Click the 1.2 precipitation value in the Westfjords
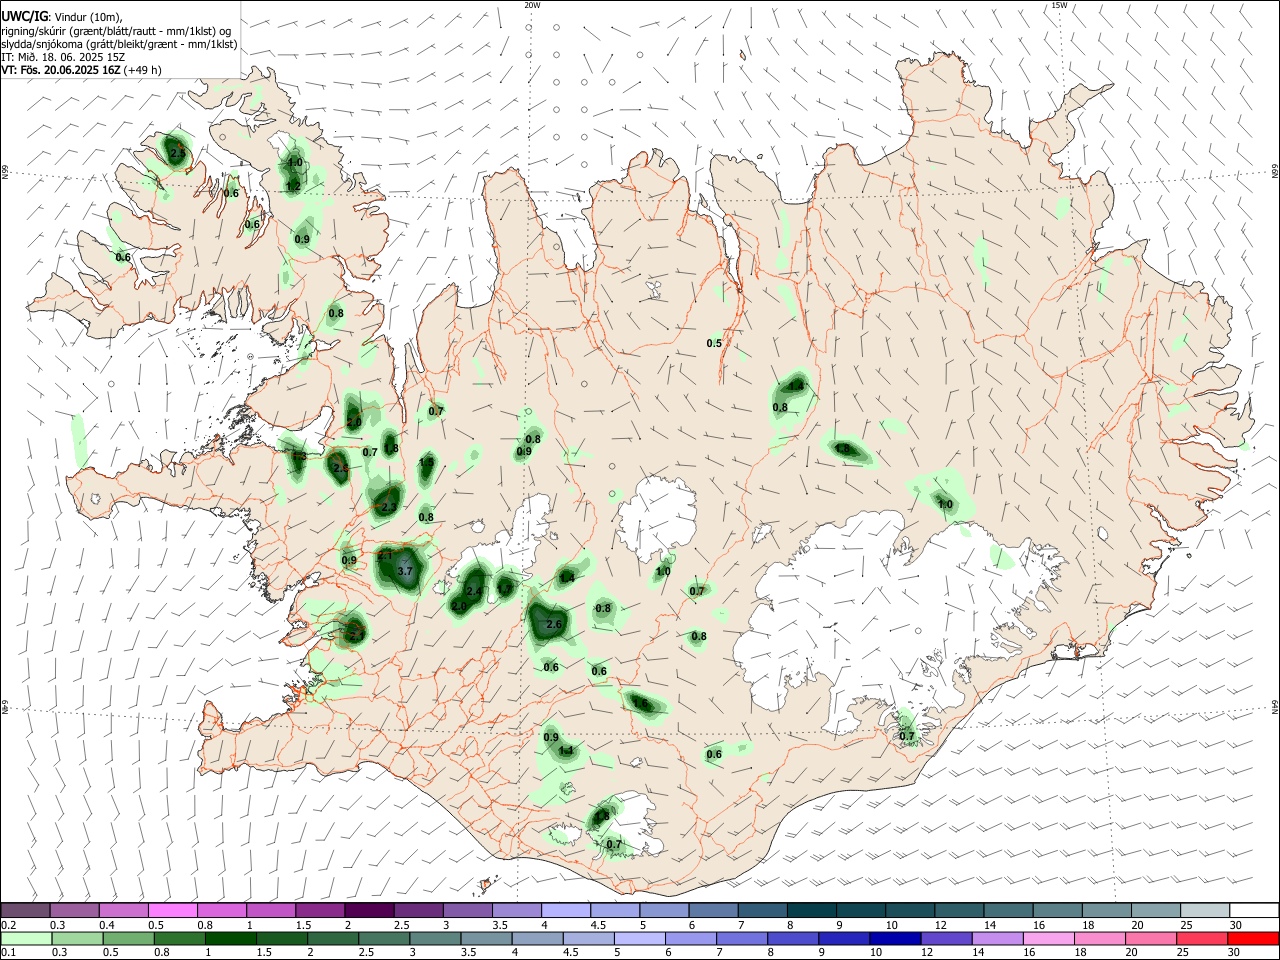The width and height of the screenshot is (1280, 960). coord(294,186)
